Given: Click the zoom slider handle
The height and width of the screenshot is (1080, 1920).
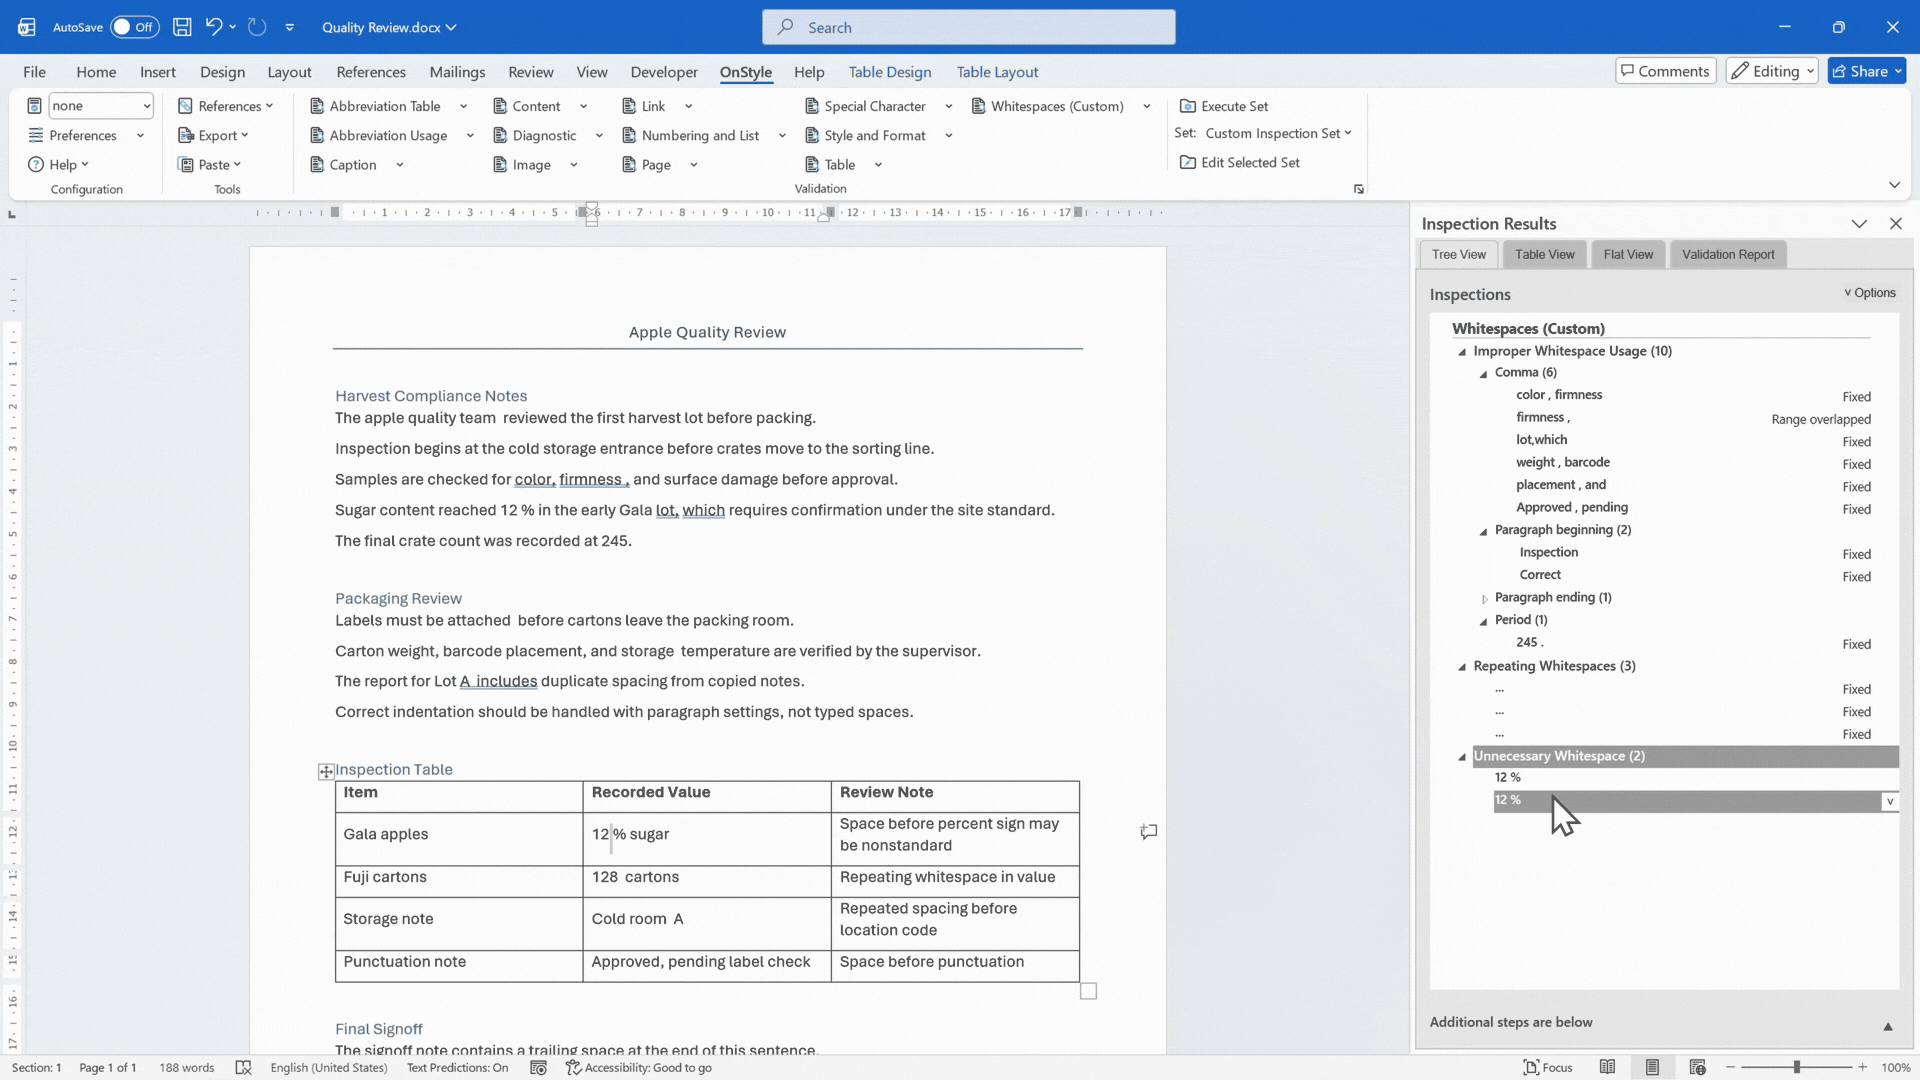Looking at the screenshot, I should [1797, 1067].
